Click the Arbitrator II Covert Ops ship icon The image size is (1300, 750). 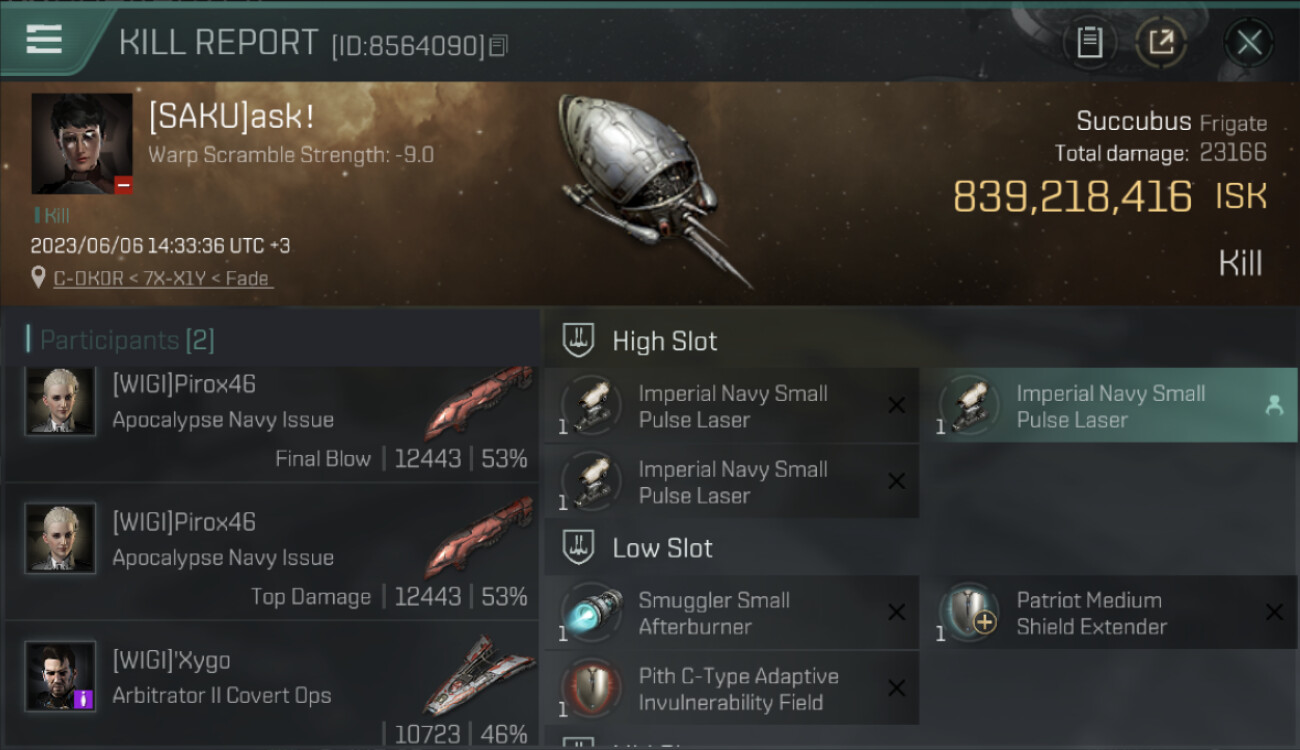click(x=479, y=675)
